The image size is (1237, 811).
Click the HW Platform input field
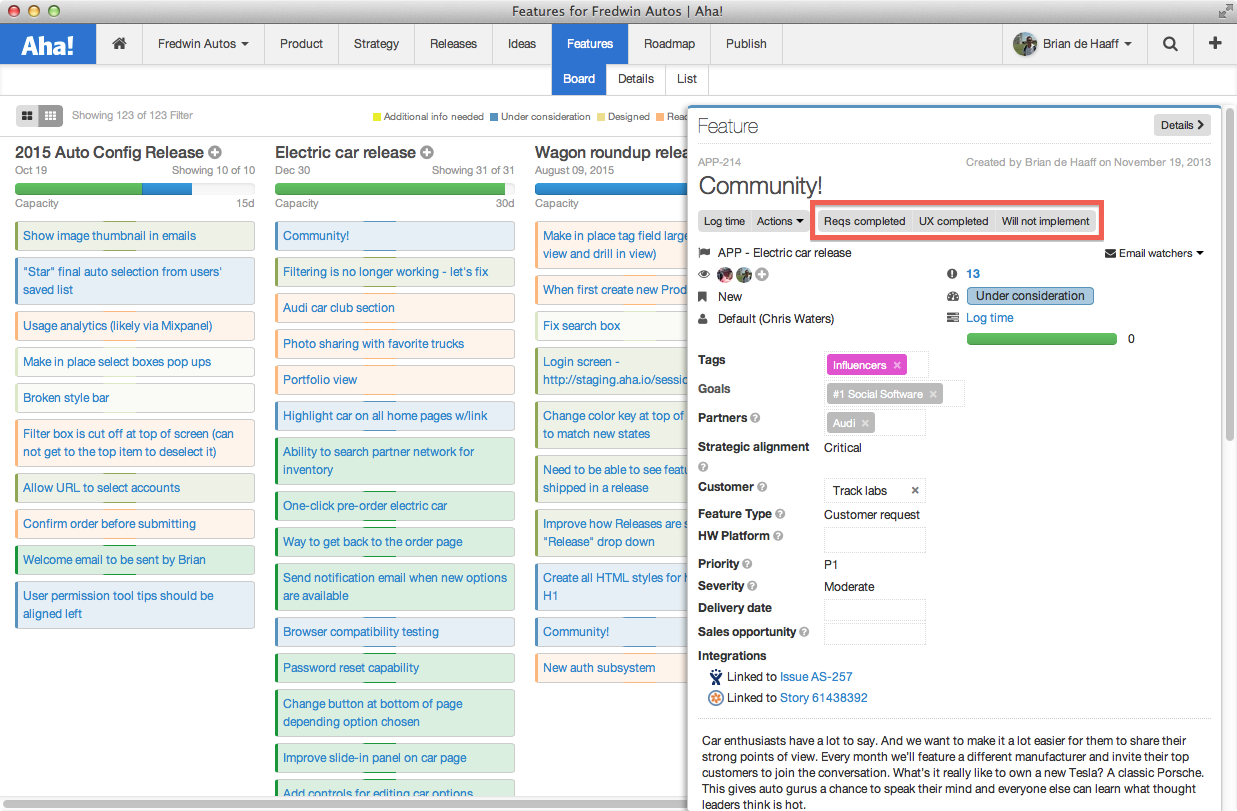click(875, 540)
